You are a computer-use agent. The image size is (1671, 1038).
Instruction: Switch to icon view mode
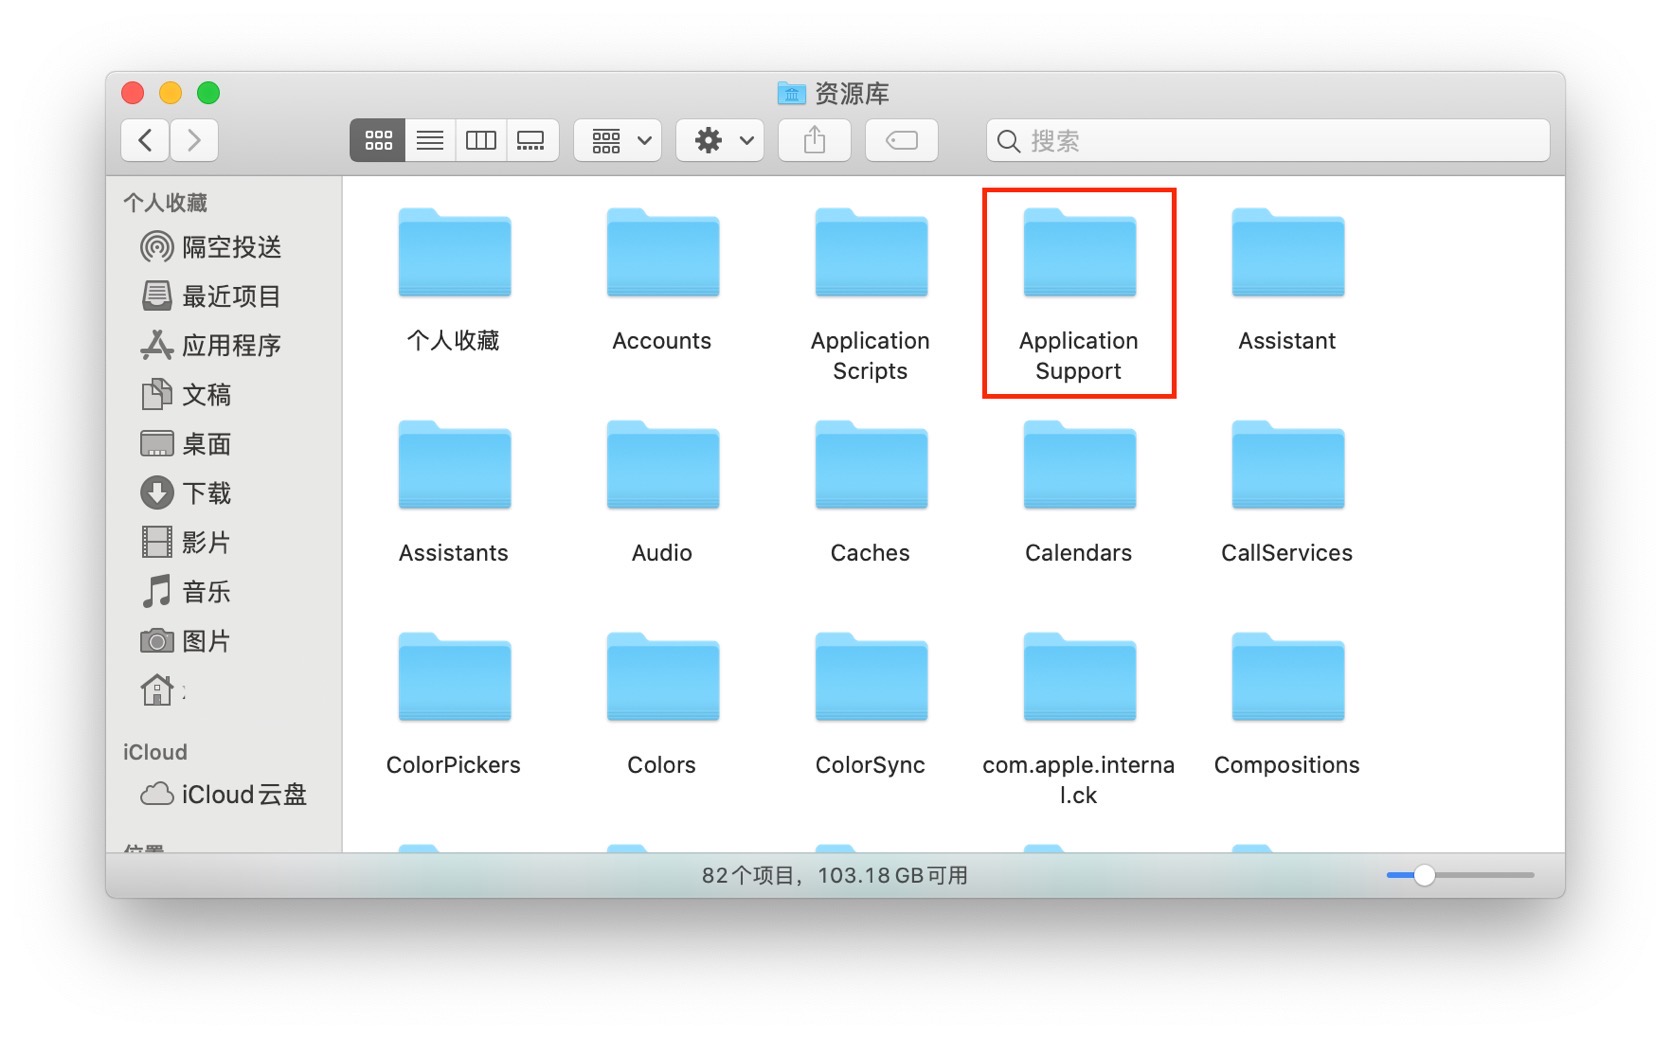coord(378,141)
